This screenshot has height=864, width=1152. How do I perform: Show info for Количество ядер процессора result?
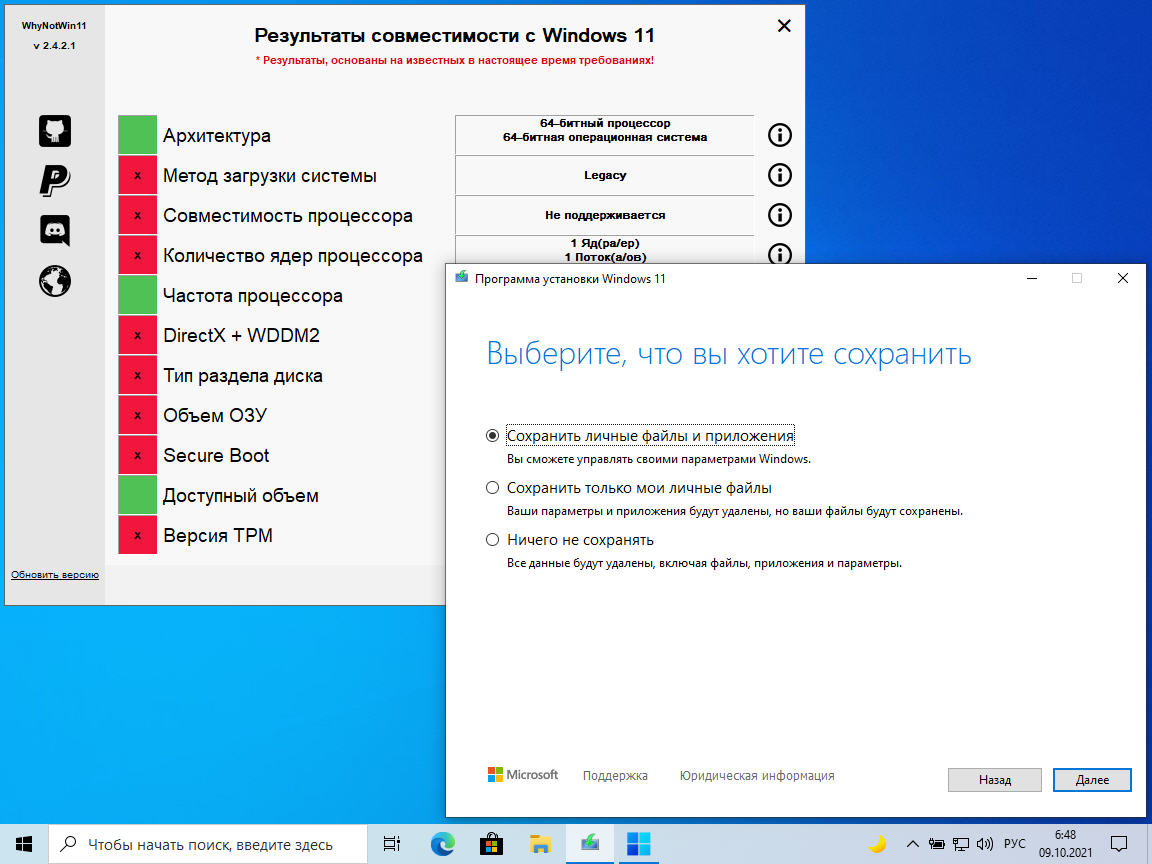tap(780, 253)
